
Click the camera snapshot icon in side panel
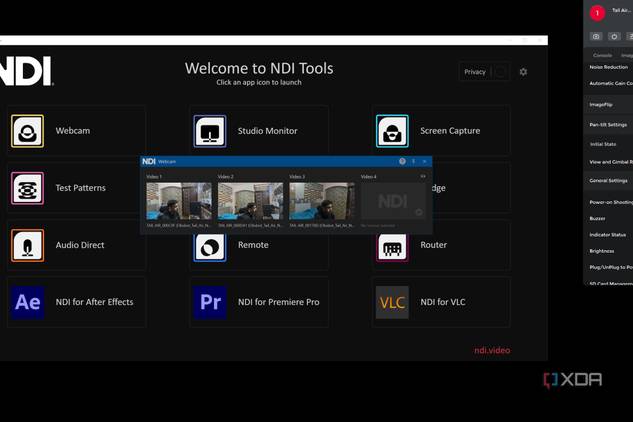[596, 36]
